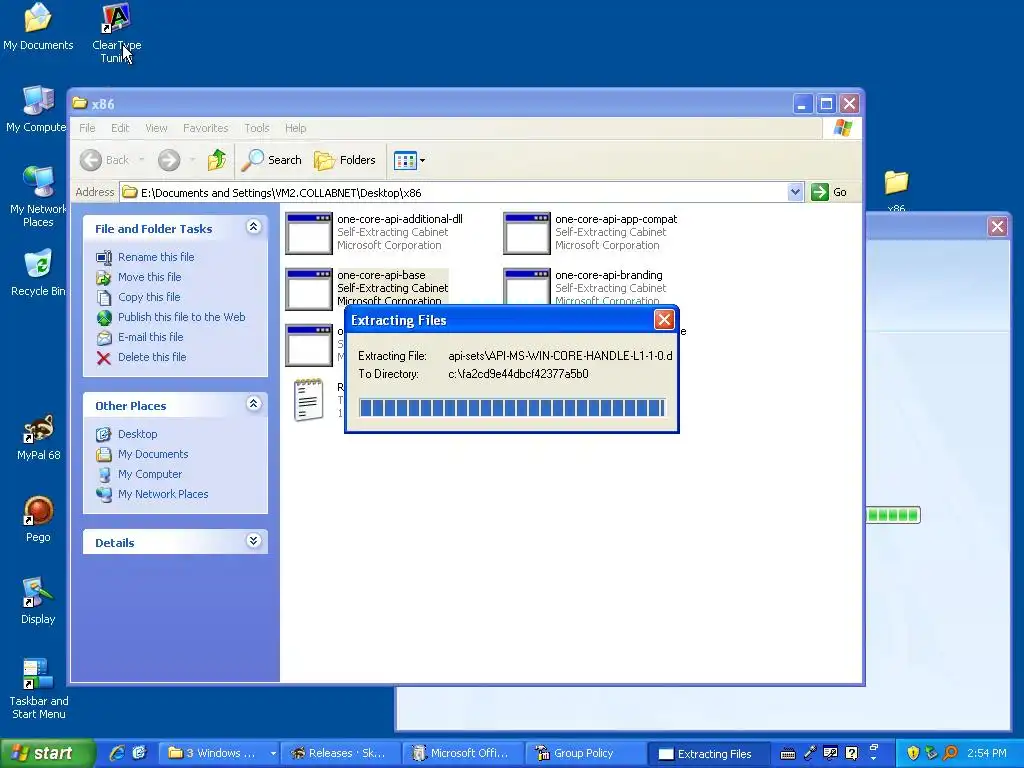Open the address bar dropdown arrow
The width and height of the screenshot is (1024, 768).
[795, 192]
